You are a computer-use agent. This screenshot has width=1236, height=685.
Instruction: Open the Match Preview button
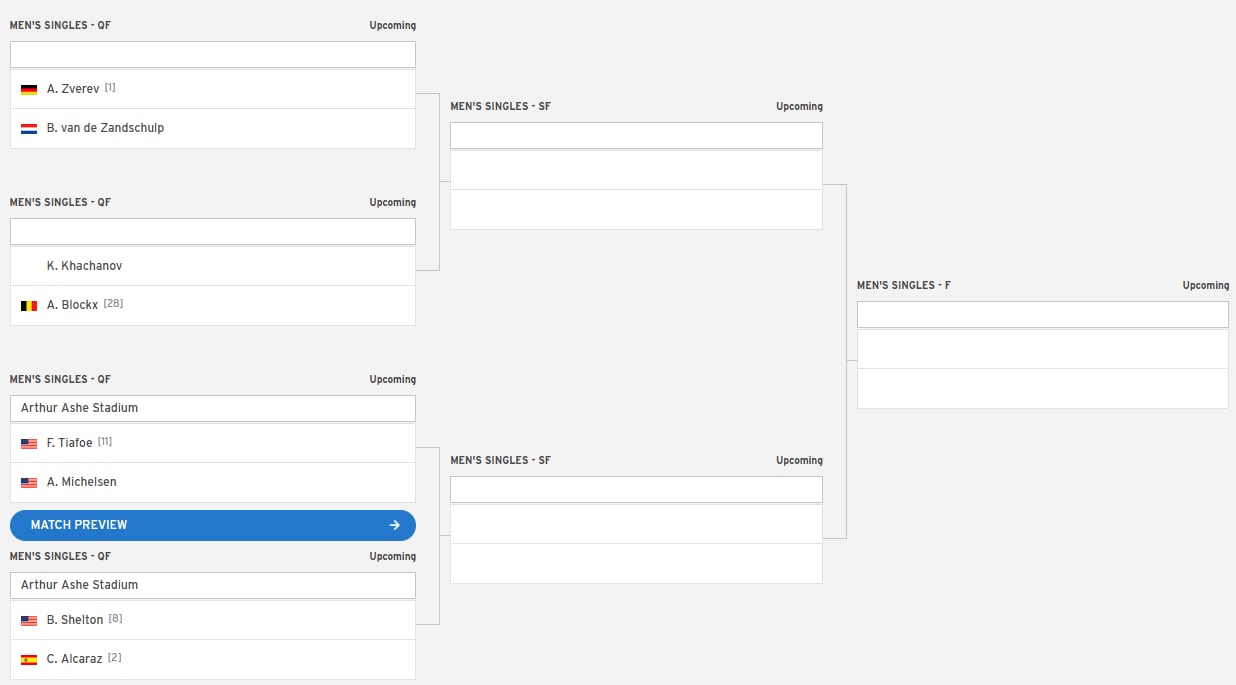[x=213, y=525]
